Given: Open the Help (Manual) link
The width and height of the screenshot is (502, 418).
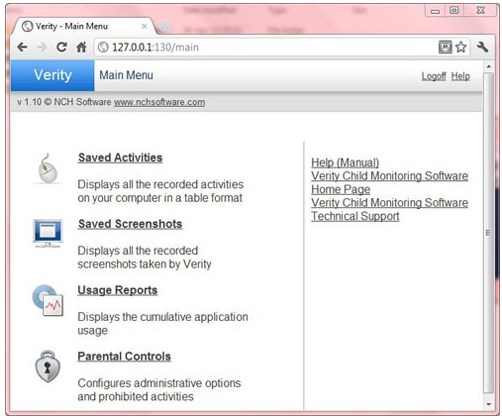Looking at the screenshot, I should click(345, 163).
